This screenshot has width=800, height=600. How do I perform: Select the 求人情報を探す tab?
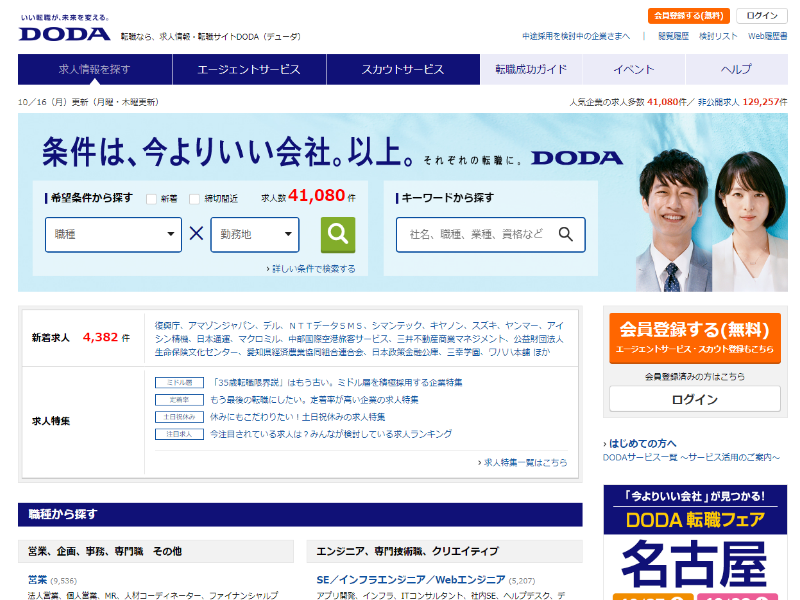click(95, 69)
